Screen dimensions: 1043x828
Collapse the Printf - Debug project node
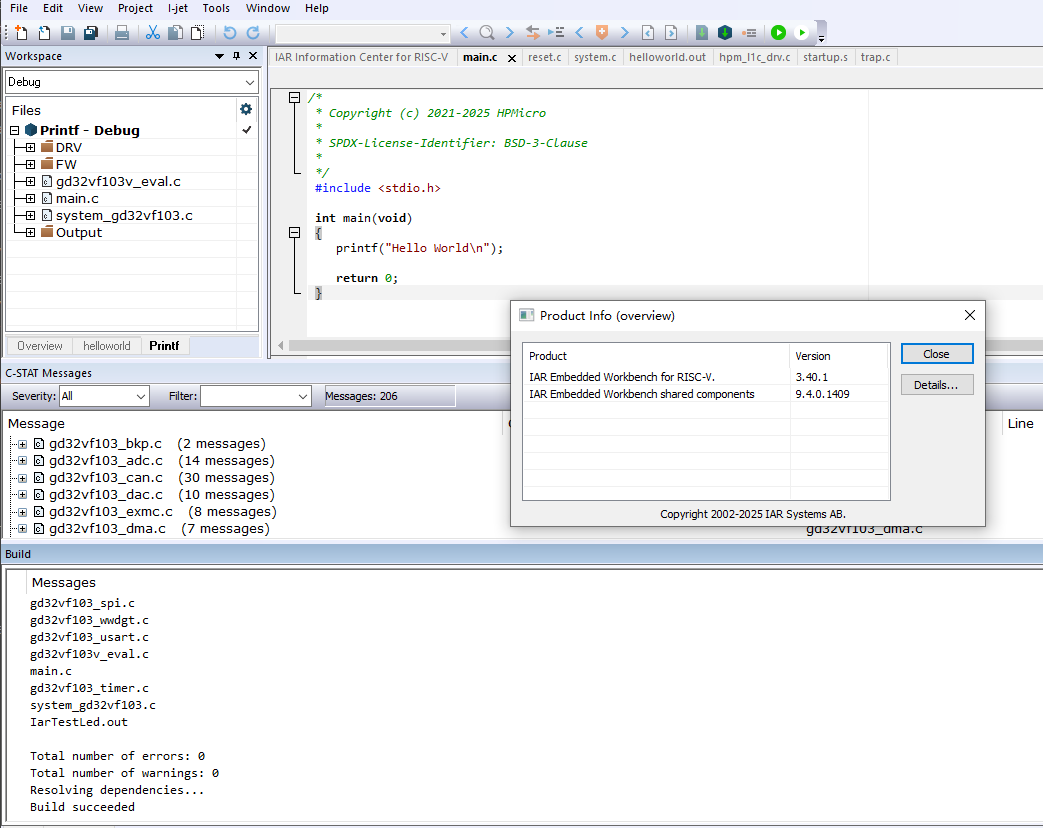click(x=15, y=131)
